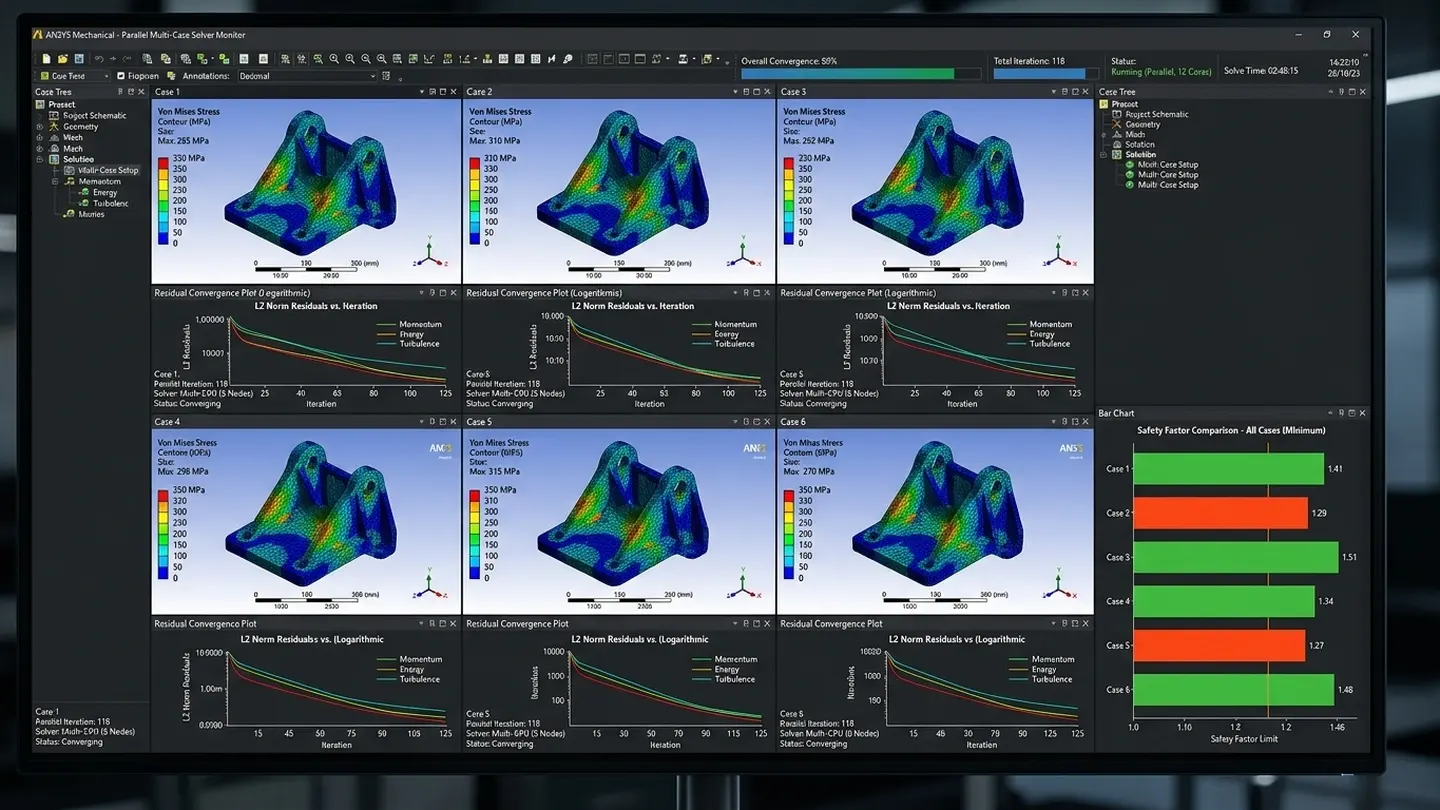This screenshot has height=810, width=1440.
Task: Select the Case 5 panel title
Action: point(479,422)
